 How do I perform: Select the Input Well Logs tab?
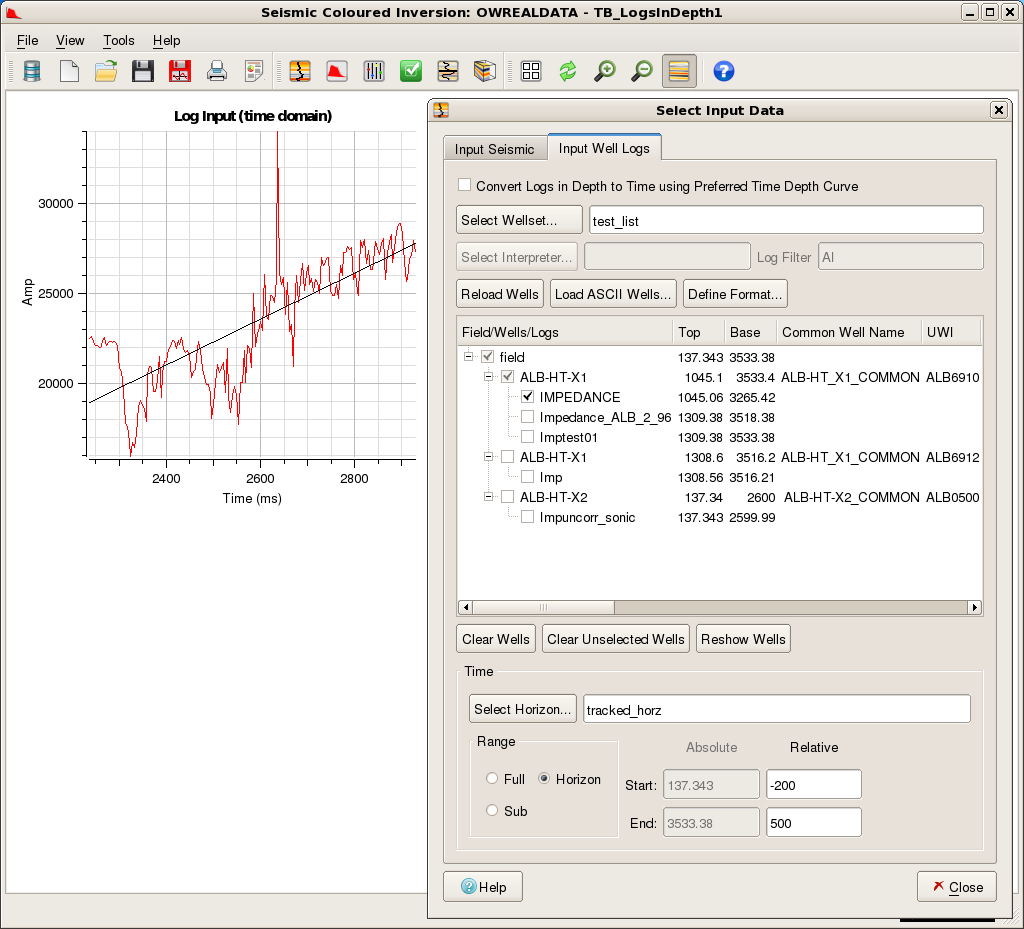pos(604,148)
